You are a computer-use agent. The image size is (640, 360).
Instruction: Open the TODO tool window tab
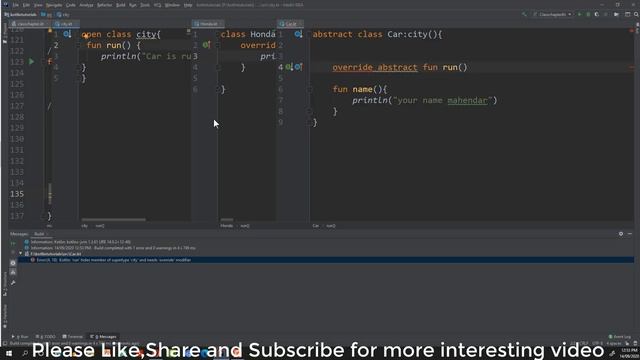(x=45, y=337)
